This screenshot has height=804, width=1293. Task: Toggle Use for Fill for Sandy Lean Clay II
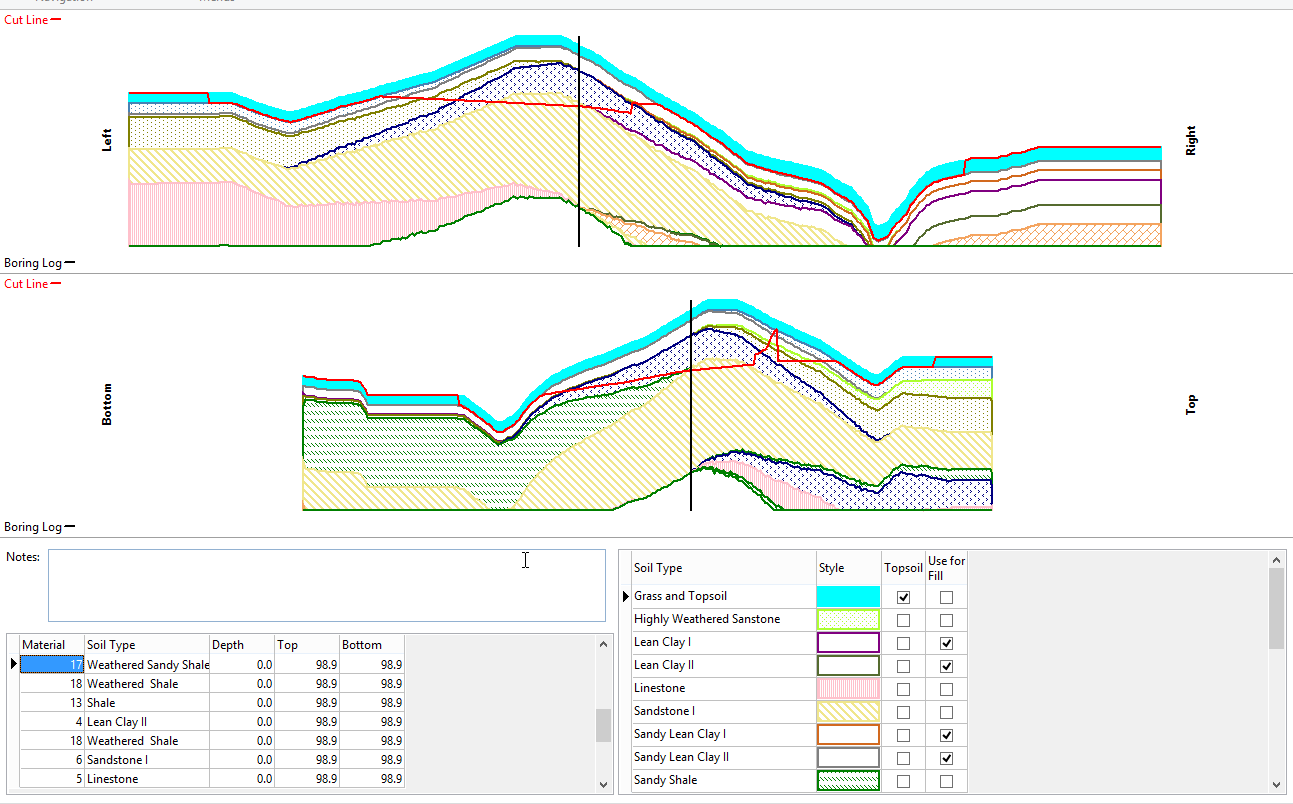pyautogui.click(x=946, y=758)
